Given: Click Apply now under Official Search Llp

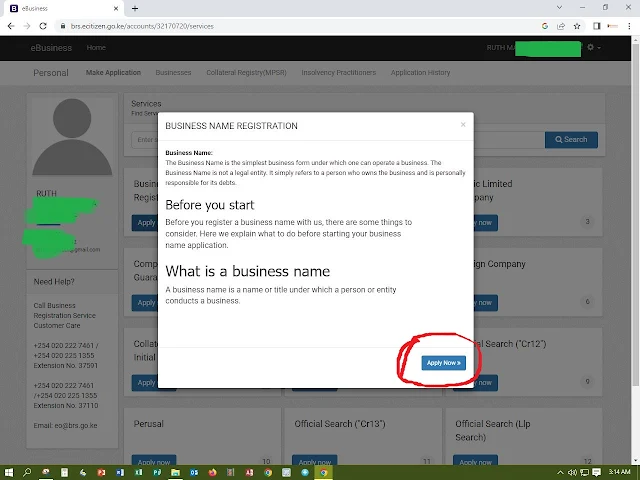Looking at the screenshot, I should (476, 460).
